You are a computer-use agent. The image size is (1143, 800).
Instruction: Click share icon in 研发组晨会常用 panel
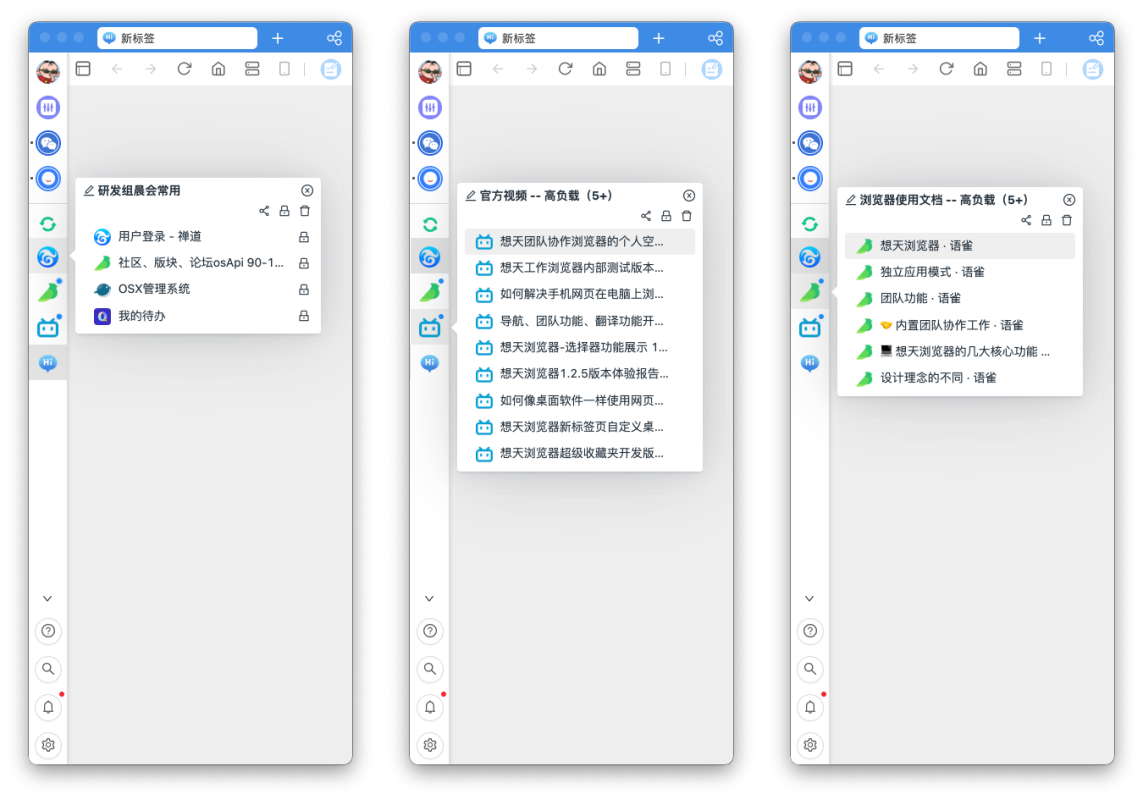coord(264,211)
